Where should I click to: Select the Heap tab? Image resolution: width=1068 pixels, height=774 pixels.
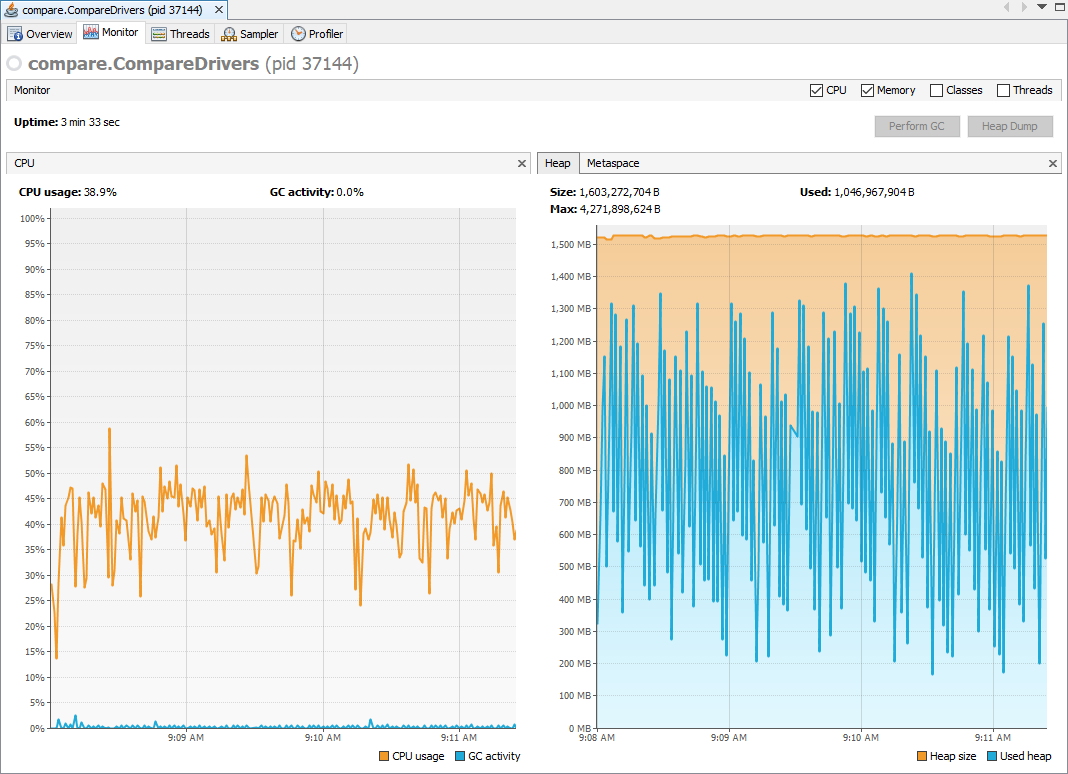click(557, 163)
